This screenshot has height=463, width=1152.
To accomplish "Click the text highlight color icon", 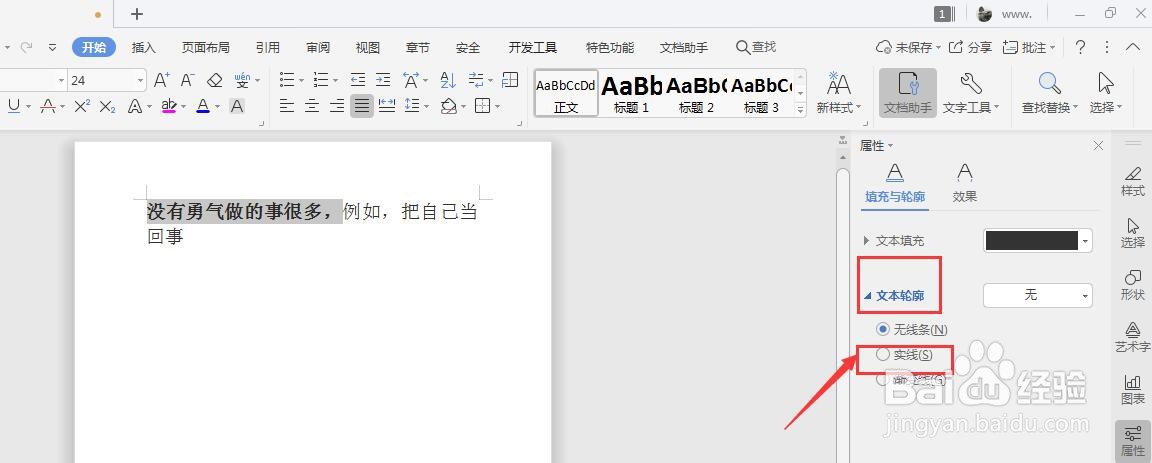I will [169, 107].
